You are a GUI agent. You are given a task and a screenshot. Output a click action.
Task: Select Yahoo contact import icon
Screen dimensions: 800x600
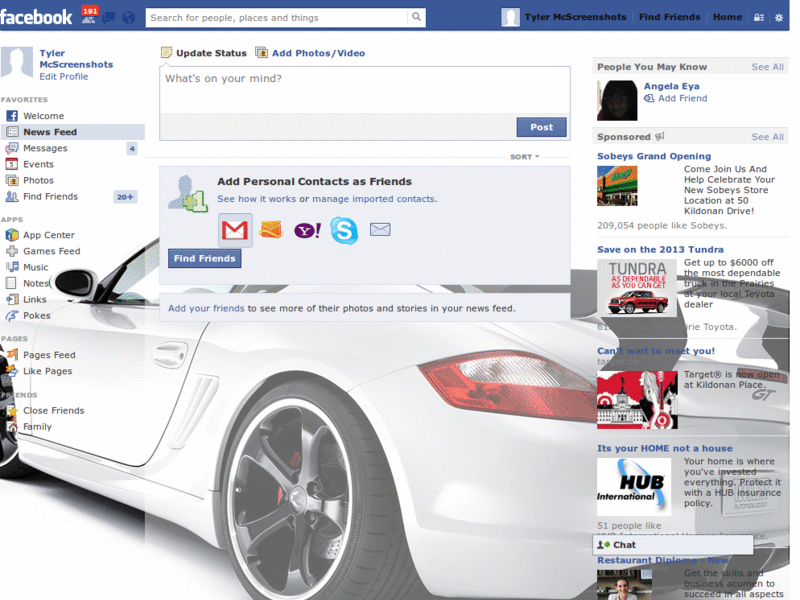click(x=308, y=230)
